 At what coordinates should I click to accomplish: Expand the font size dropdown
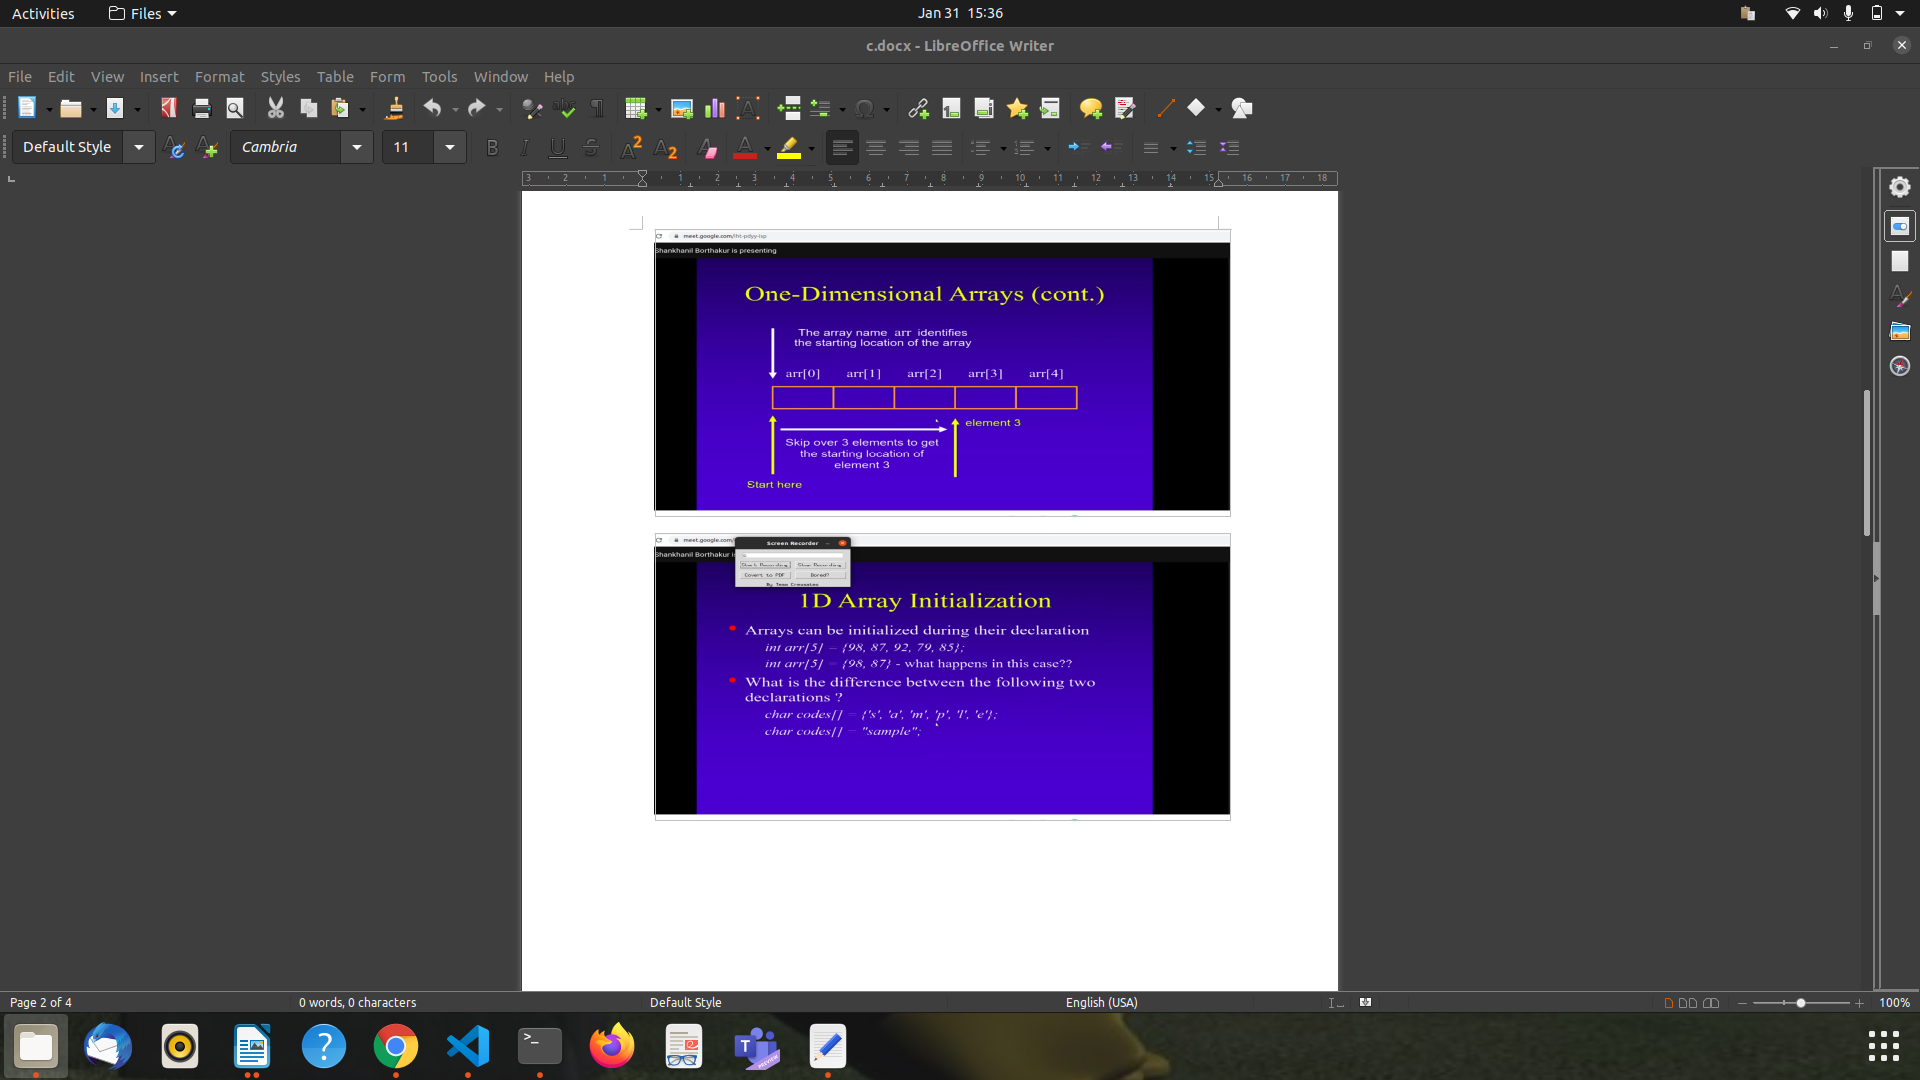pyautogui.click(x=450, y=147)
